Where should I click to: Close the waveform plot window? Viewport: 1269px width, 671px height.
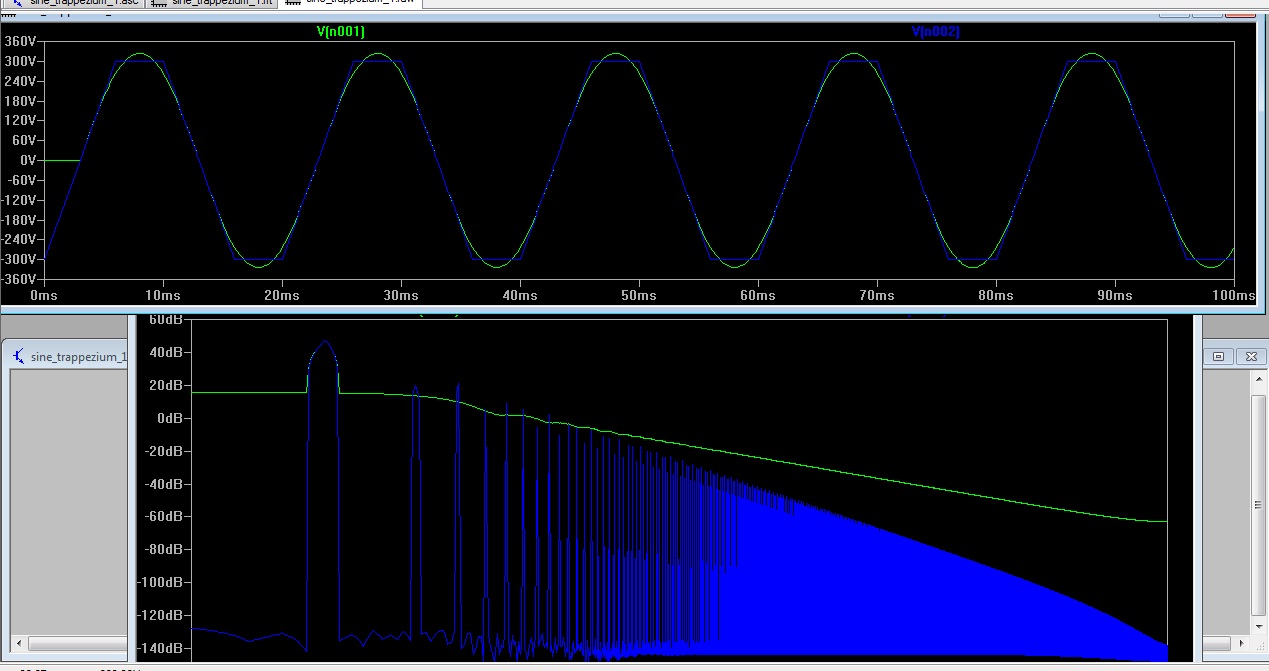(x=1240, y=14)
